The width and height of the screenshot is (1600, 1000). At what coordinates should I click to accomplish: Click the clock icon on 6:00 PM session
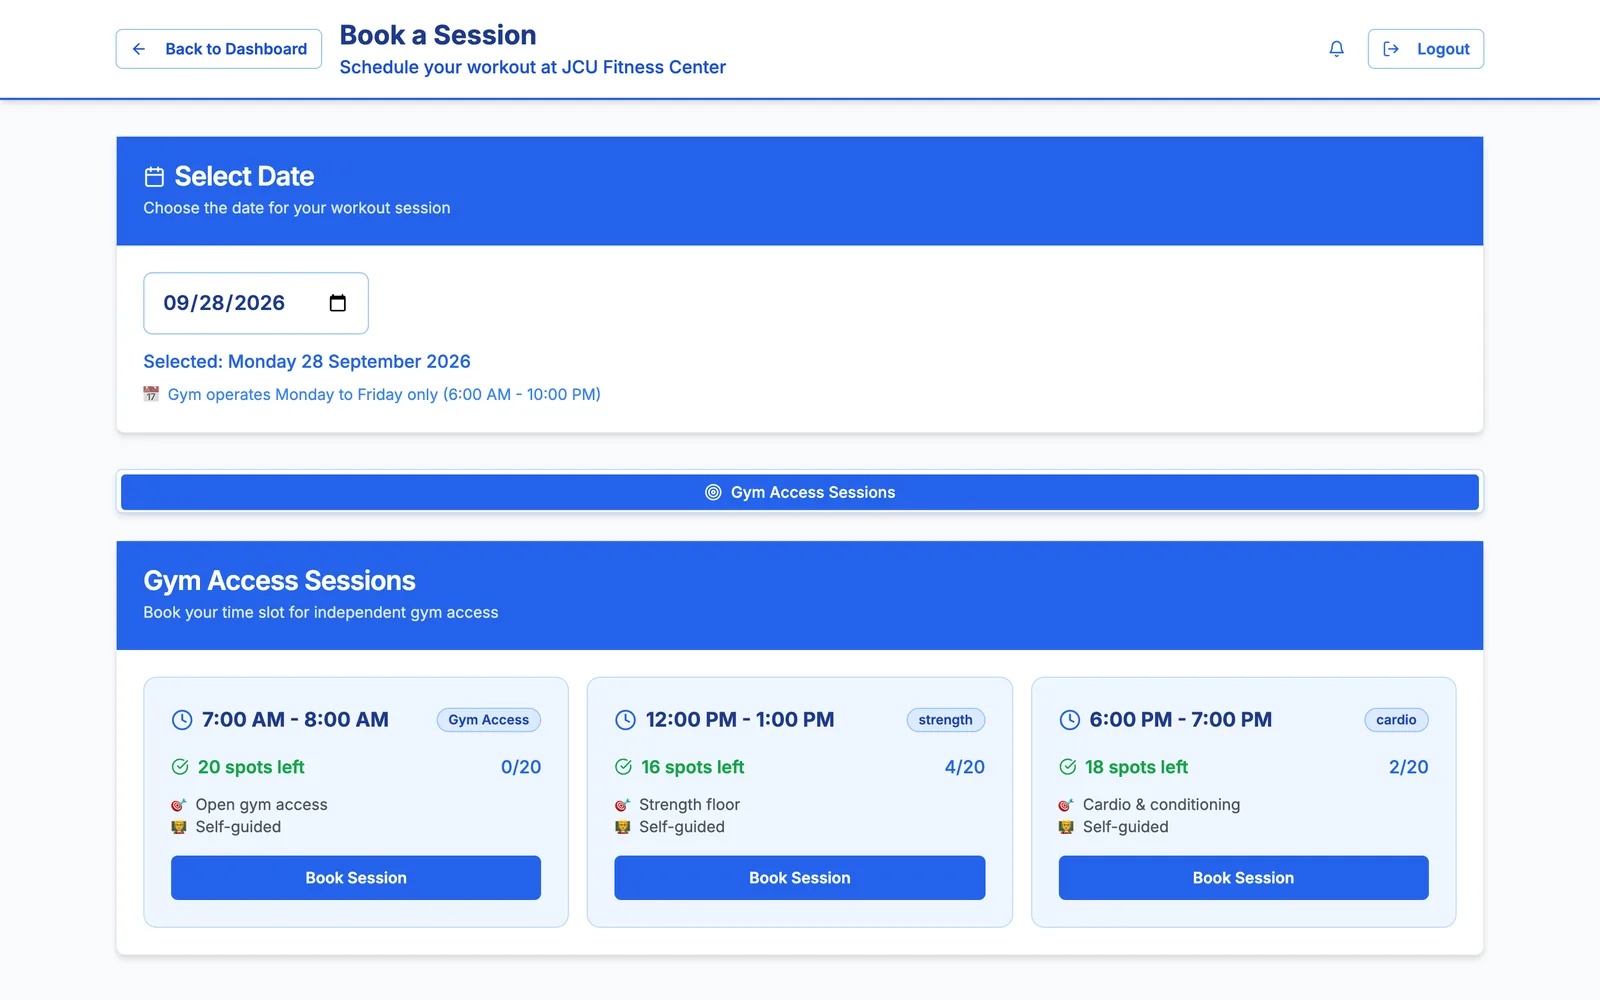(1069, 720)
